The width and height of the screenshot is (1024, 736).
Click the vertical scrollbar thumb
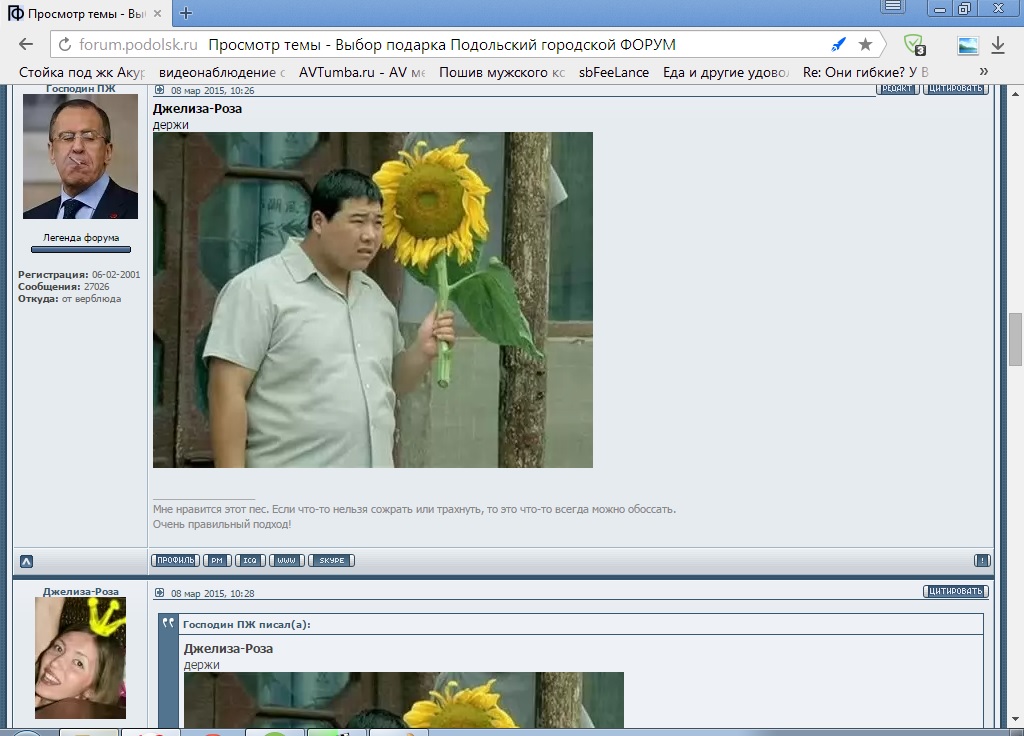coord(1015,339)
